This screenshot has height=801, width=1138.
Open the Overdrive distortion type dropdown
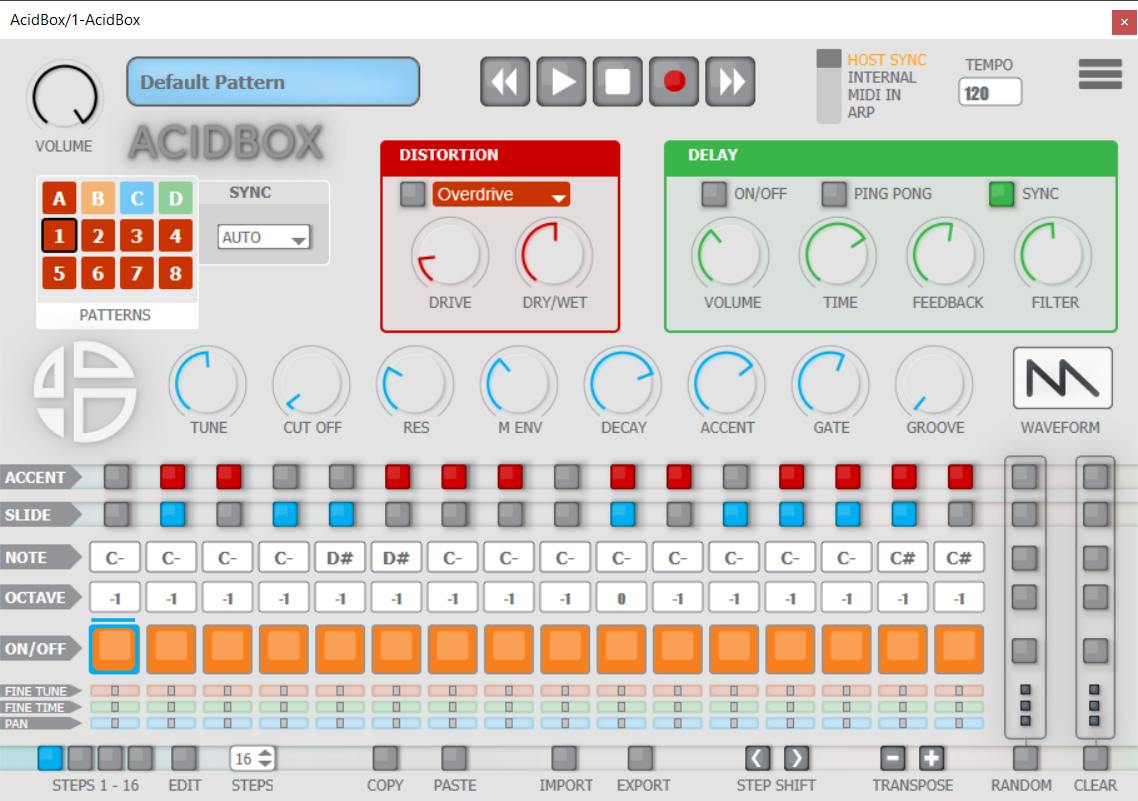point(501,195)
